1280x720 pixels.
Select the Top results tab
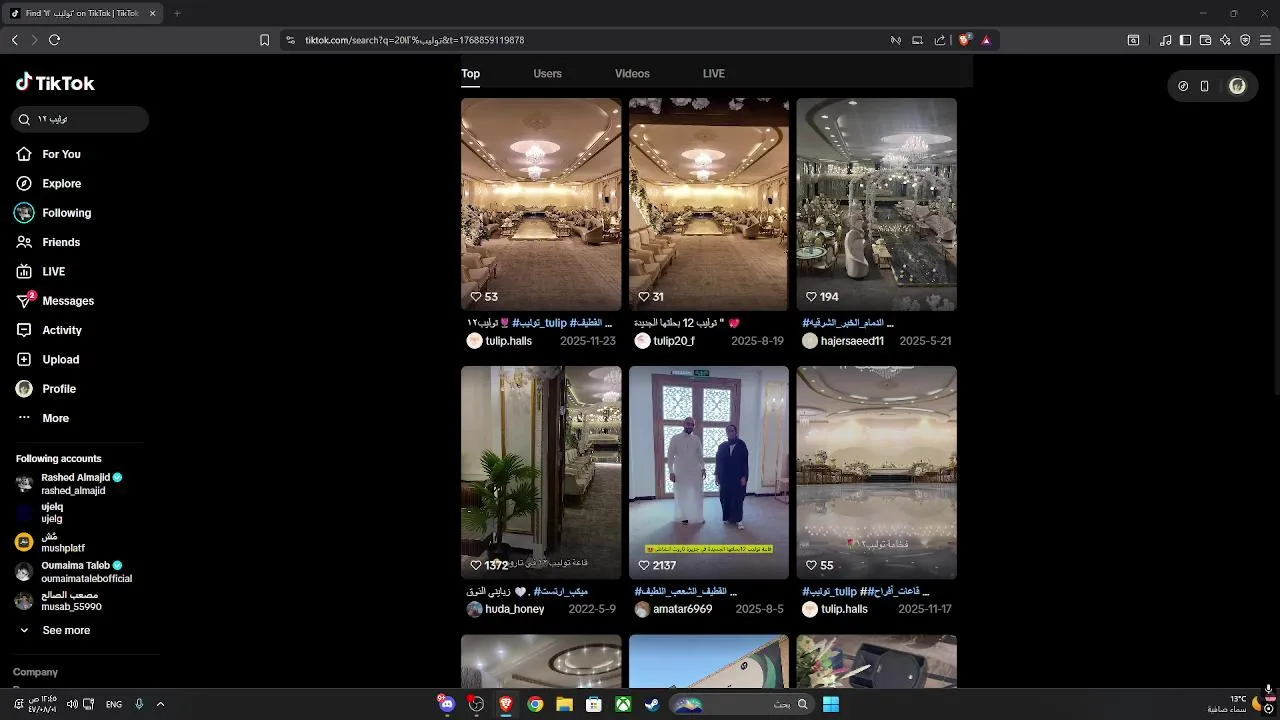470,74
